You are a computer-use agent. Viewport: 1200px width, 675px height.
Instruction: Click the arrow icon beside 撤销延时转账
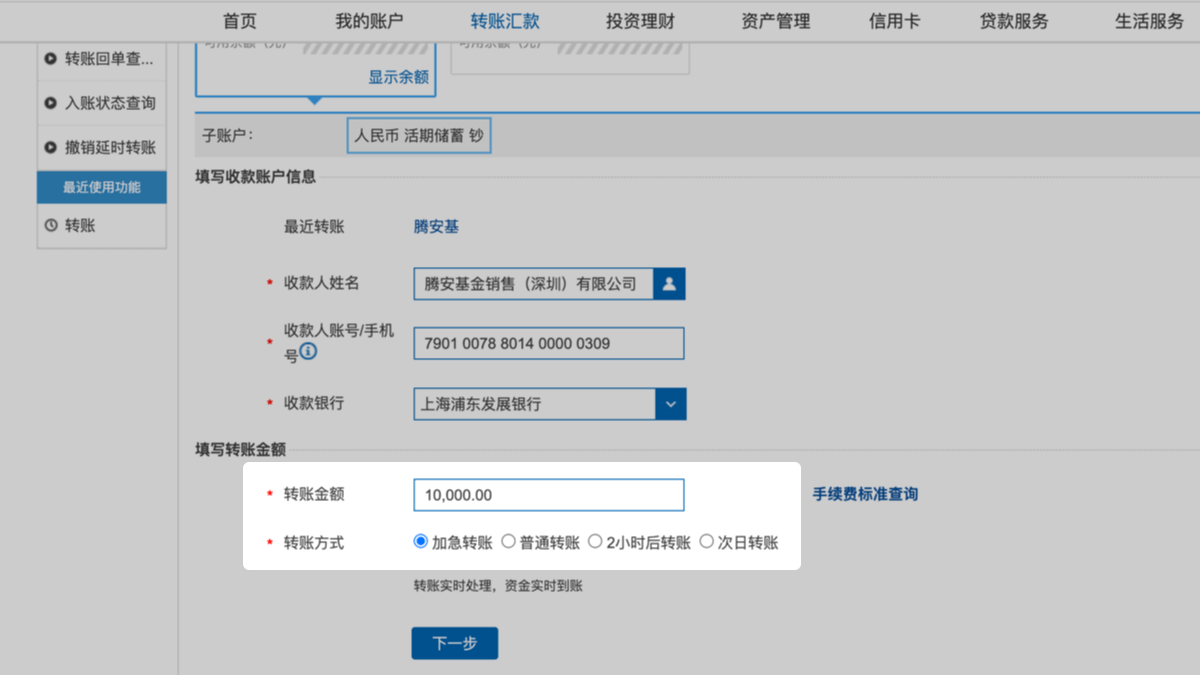[51, 148]
